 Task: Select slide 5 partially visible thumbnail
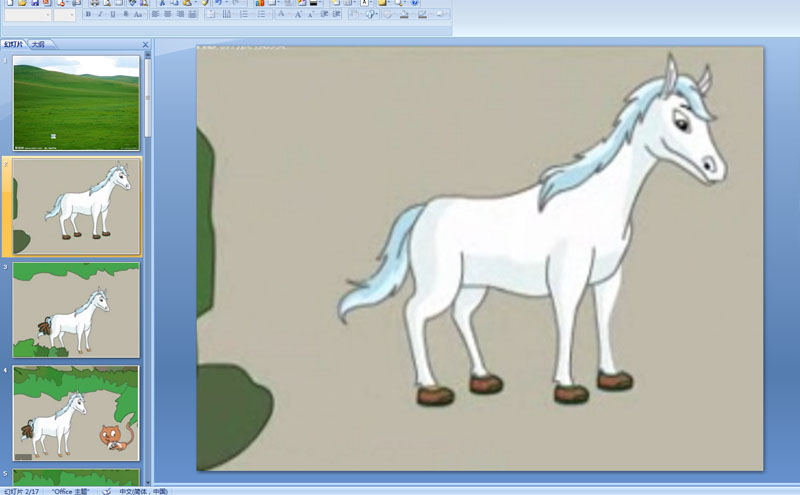76,478
